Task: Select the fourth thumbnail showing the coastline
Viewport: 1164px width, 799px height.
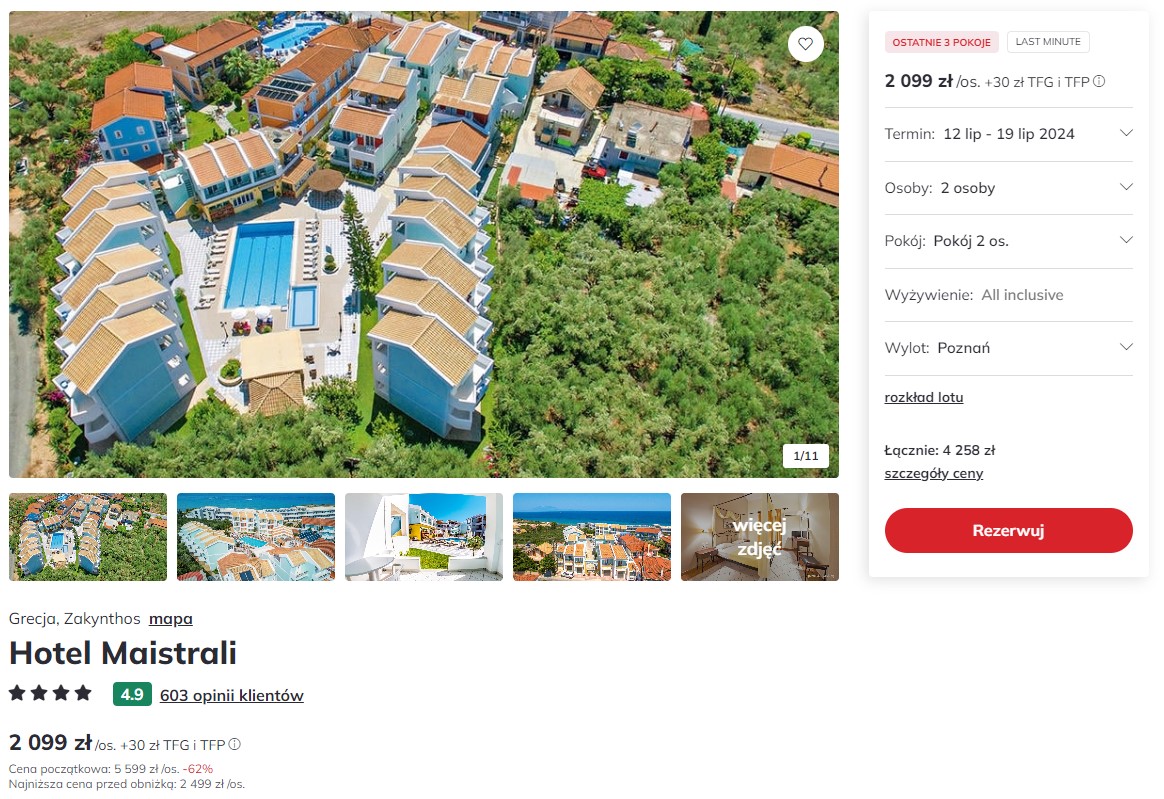Action: coord(592,537)
